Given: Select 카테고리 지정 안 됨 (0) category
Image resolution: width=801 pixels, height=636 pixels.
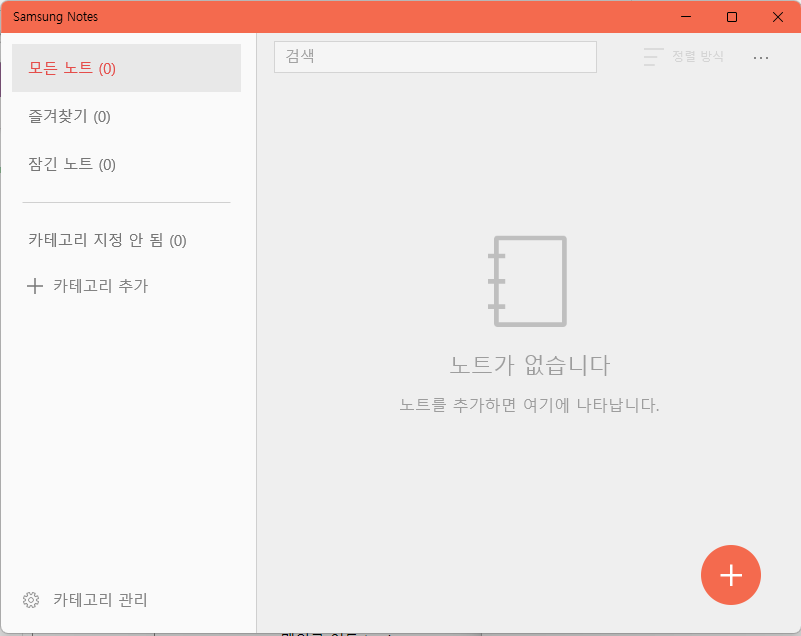Looking at the screenshot, I should (126, 240).
